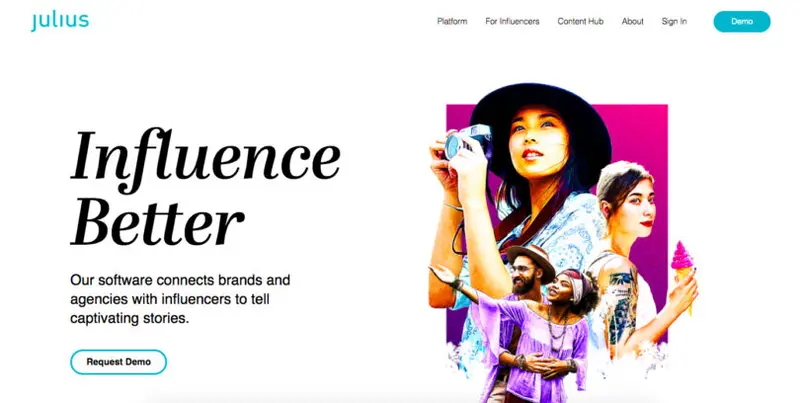Click the teal Demo button
This screenshot has height=403, width=800.
pos(742,21)
